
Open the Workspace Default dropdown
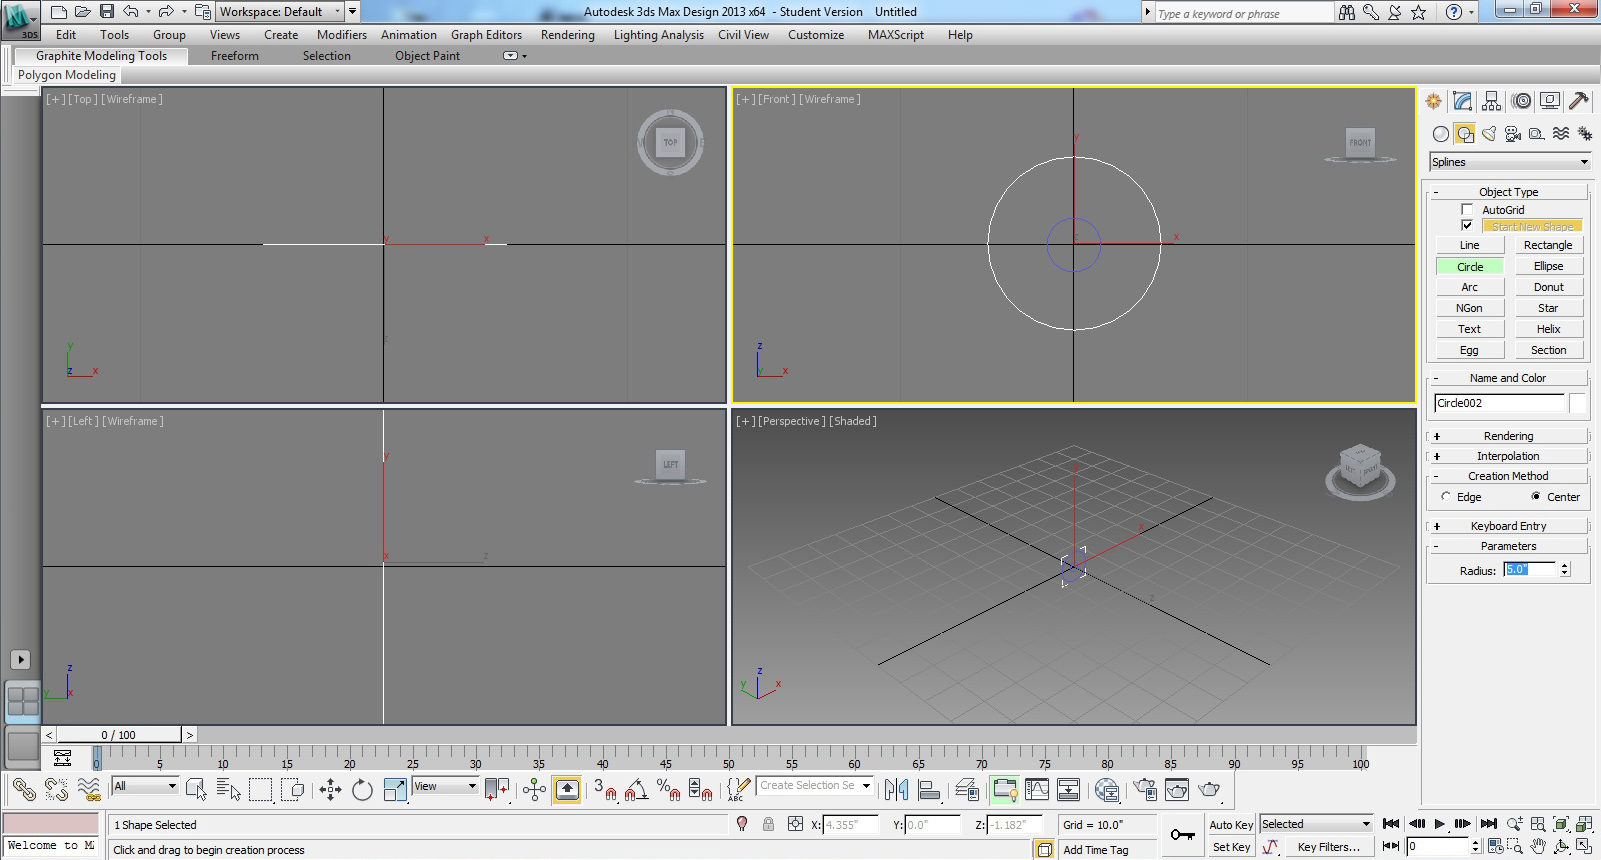click(280, 12)
